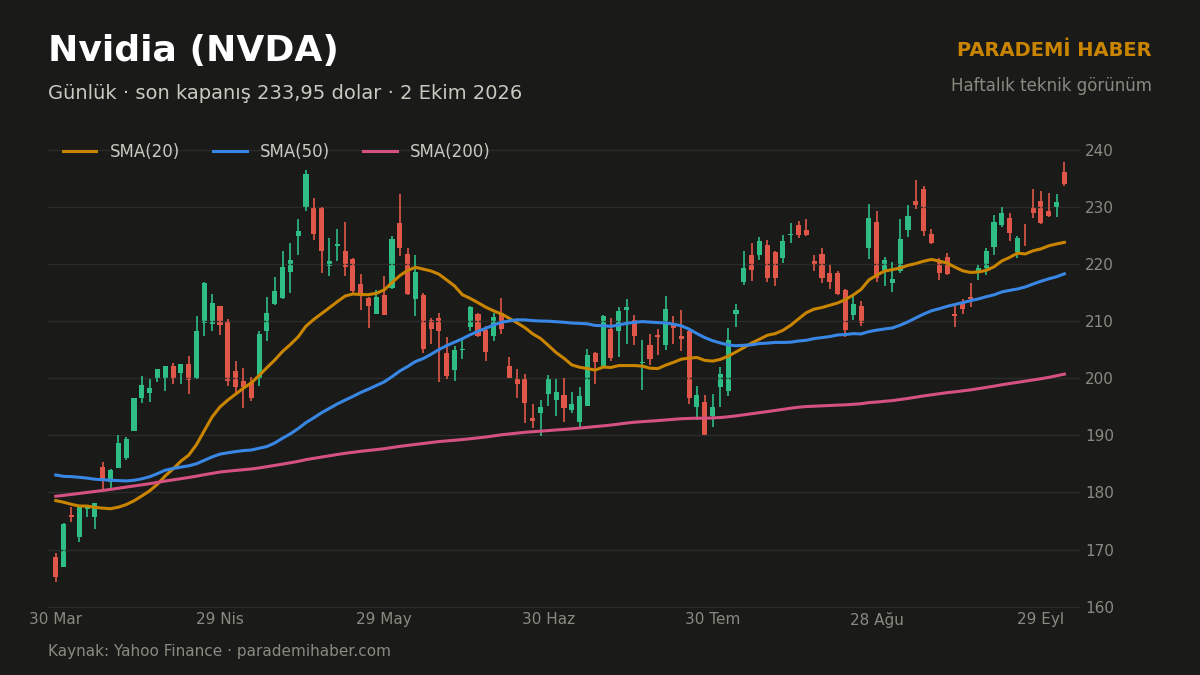The height and width of the screenshot is (675, 1200).
Task: Click the SMA(20) legend label
Action: pos(144,152)
